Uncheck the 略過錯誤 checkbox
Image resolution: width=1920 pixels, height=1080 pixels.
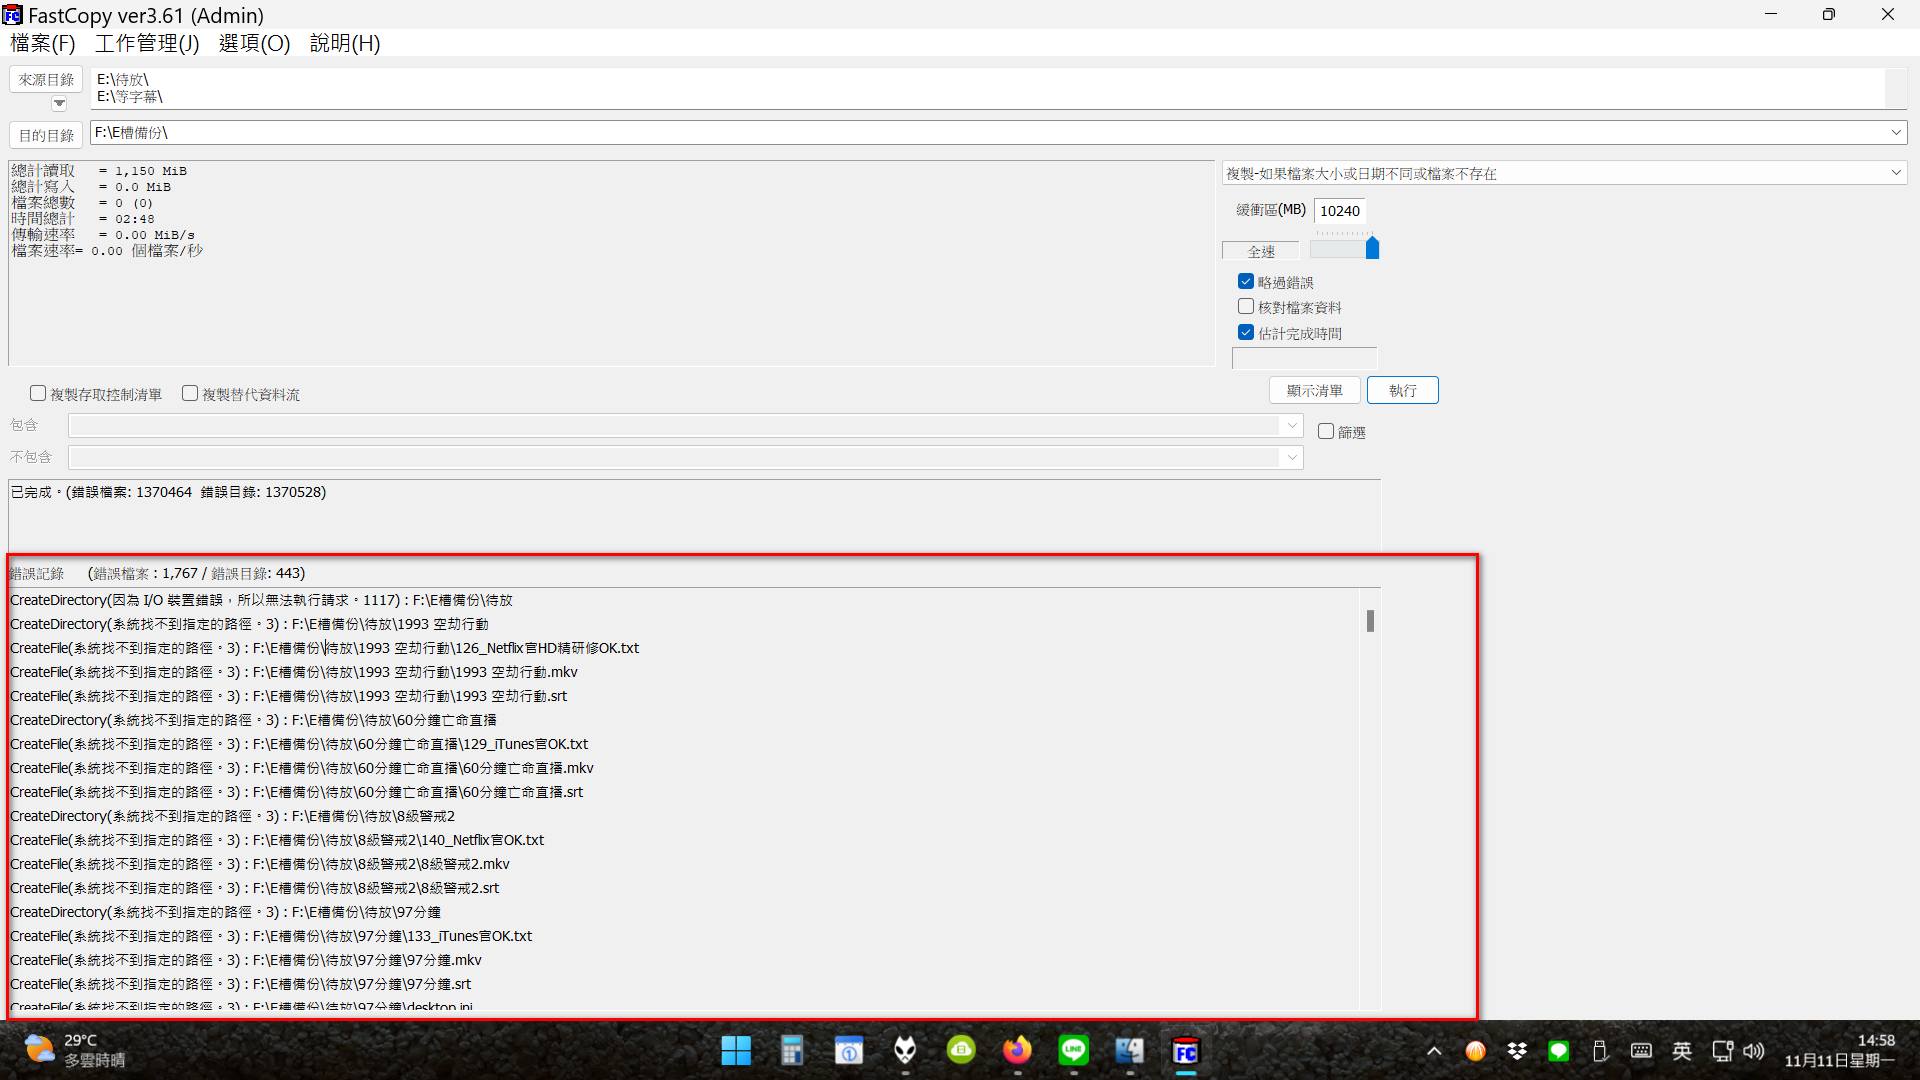(1246, 281)
